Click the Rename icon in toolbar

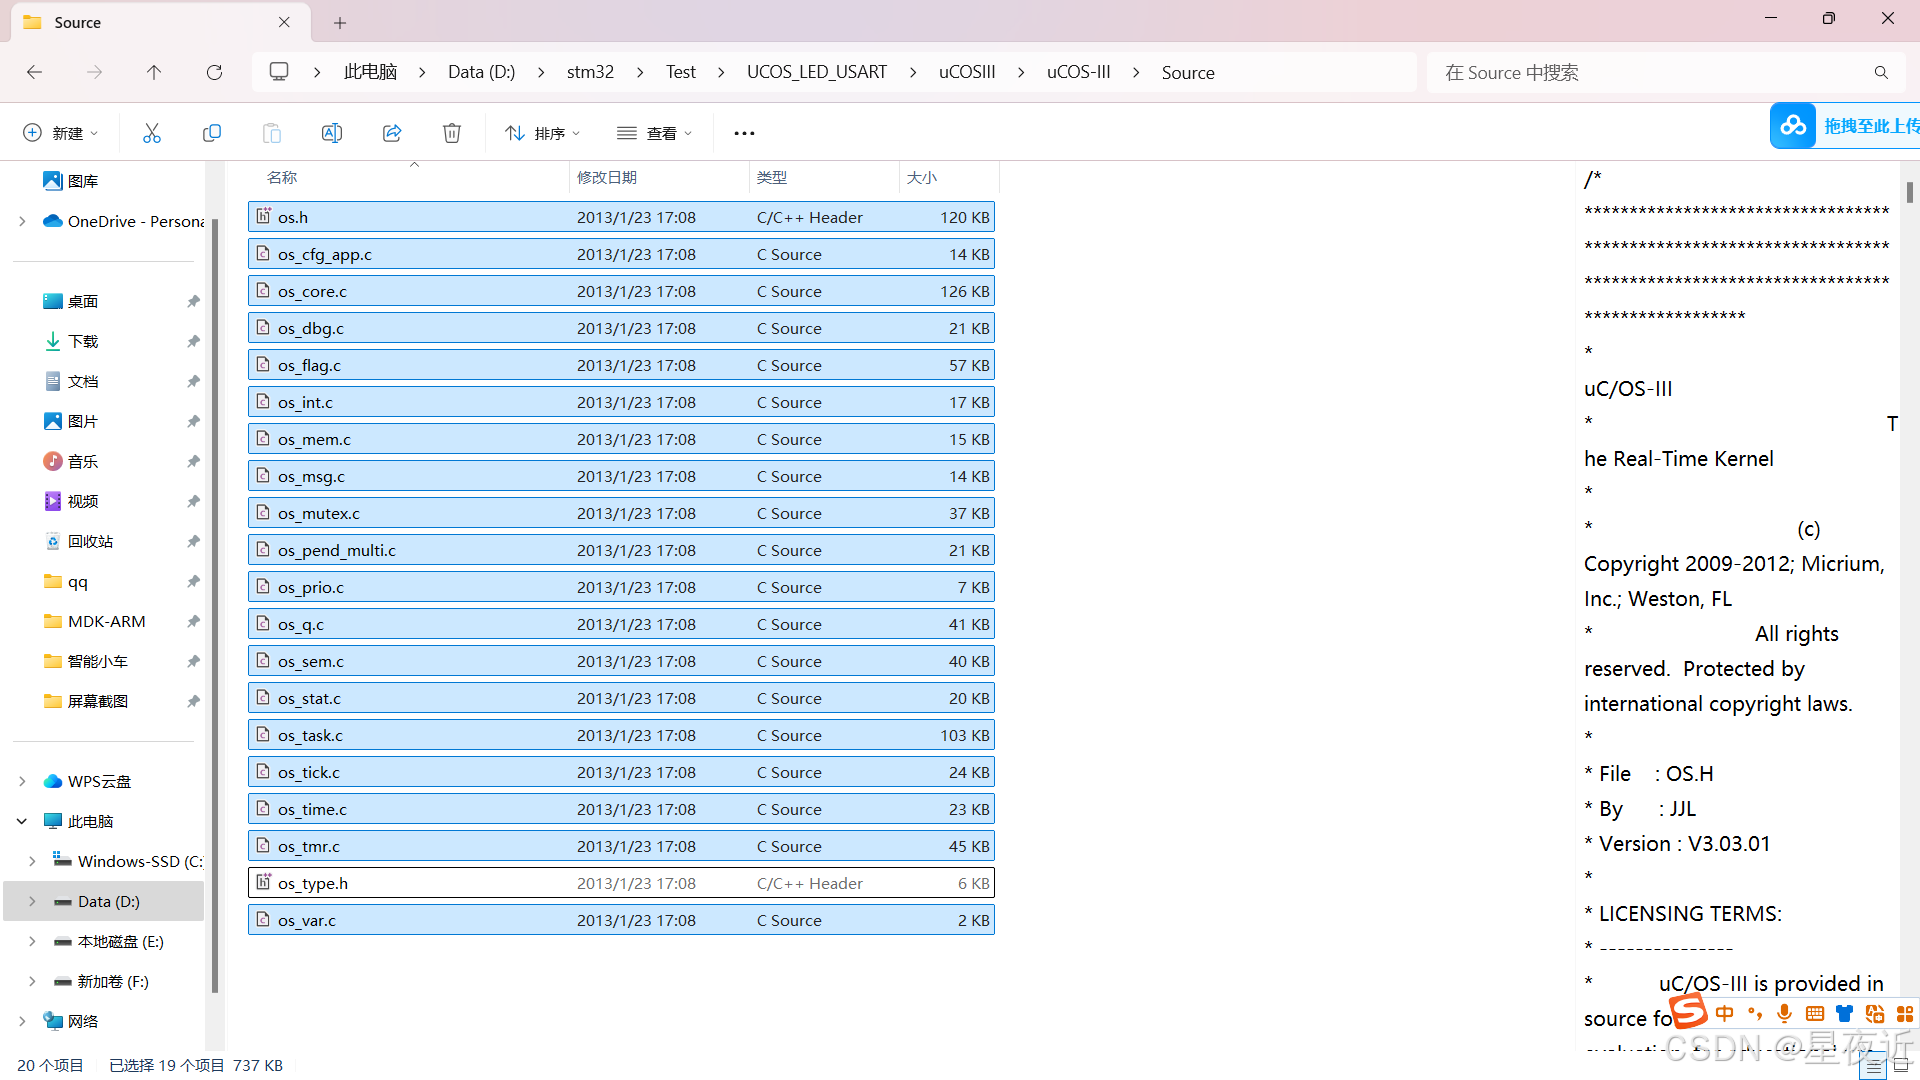tap(332, 133)
